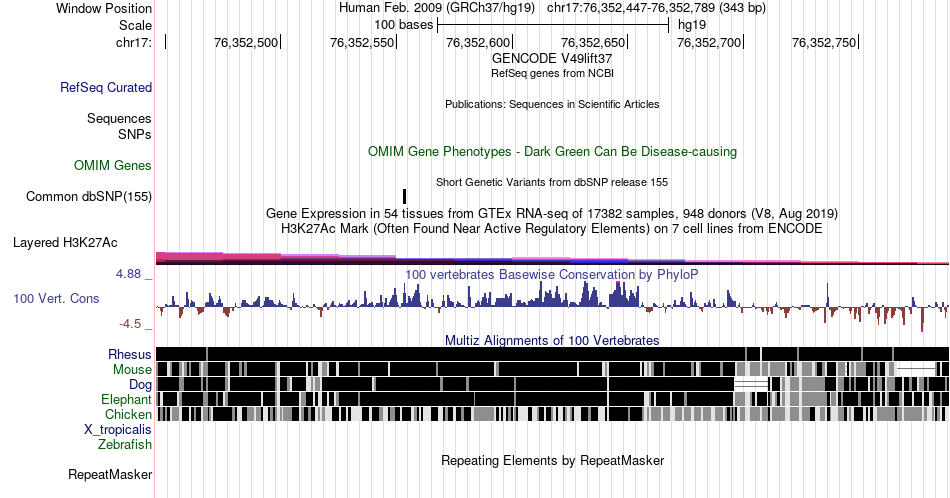This screenshot has width=950, height=498.
Task: Click the hg19 label beside the scale bar
Action: coord(692,25)
